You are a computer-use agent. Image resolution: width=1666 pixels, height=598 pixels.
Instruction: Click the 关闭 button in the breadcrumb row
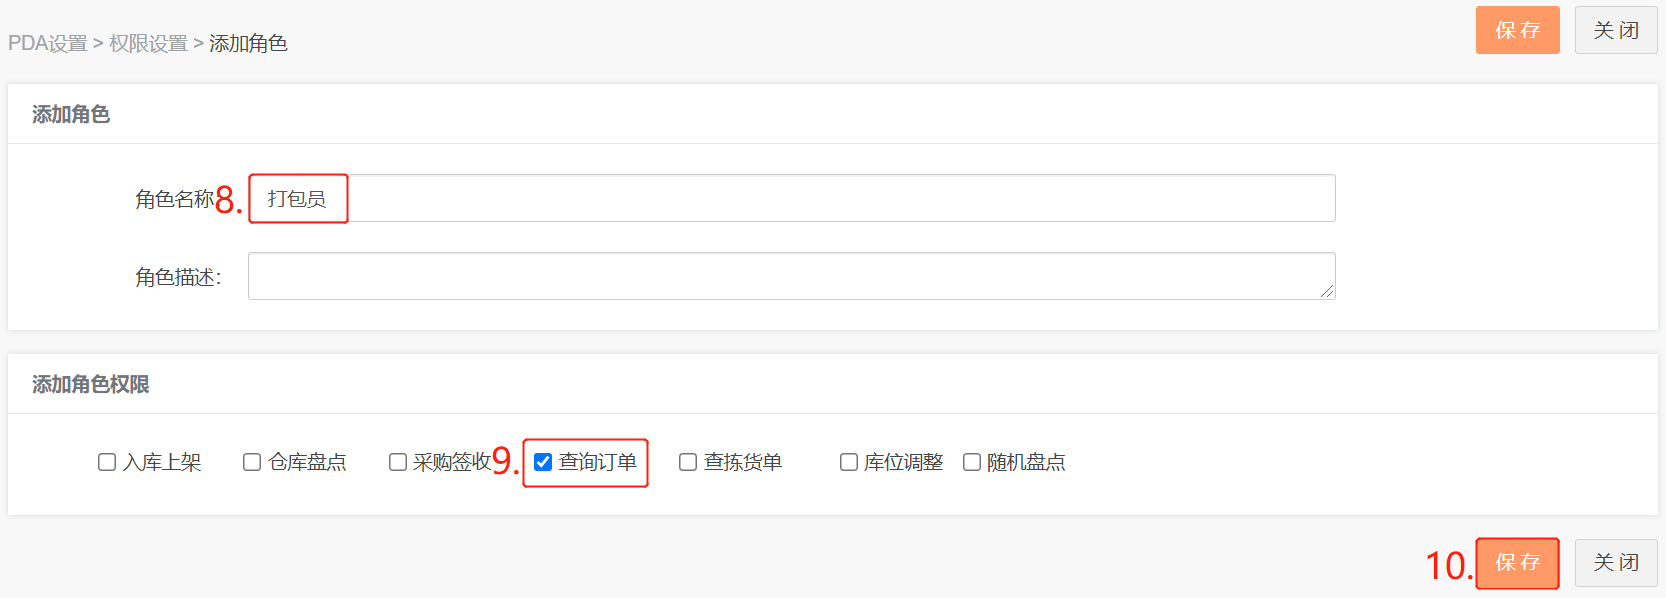[x=1616, y=30]
